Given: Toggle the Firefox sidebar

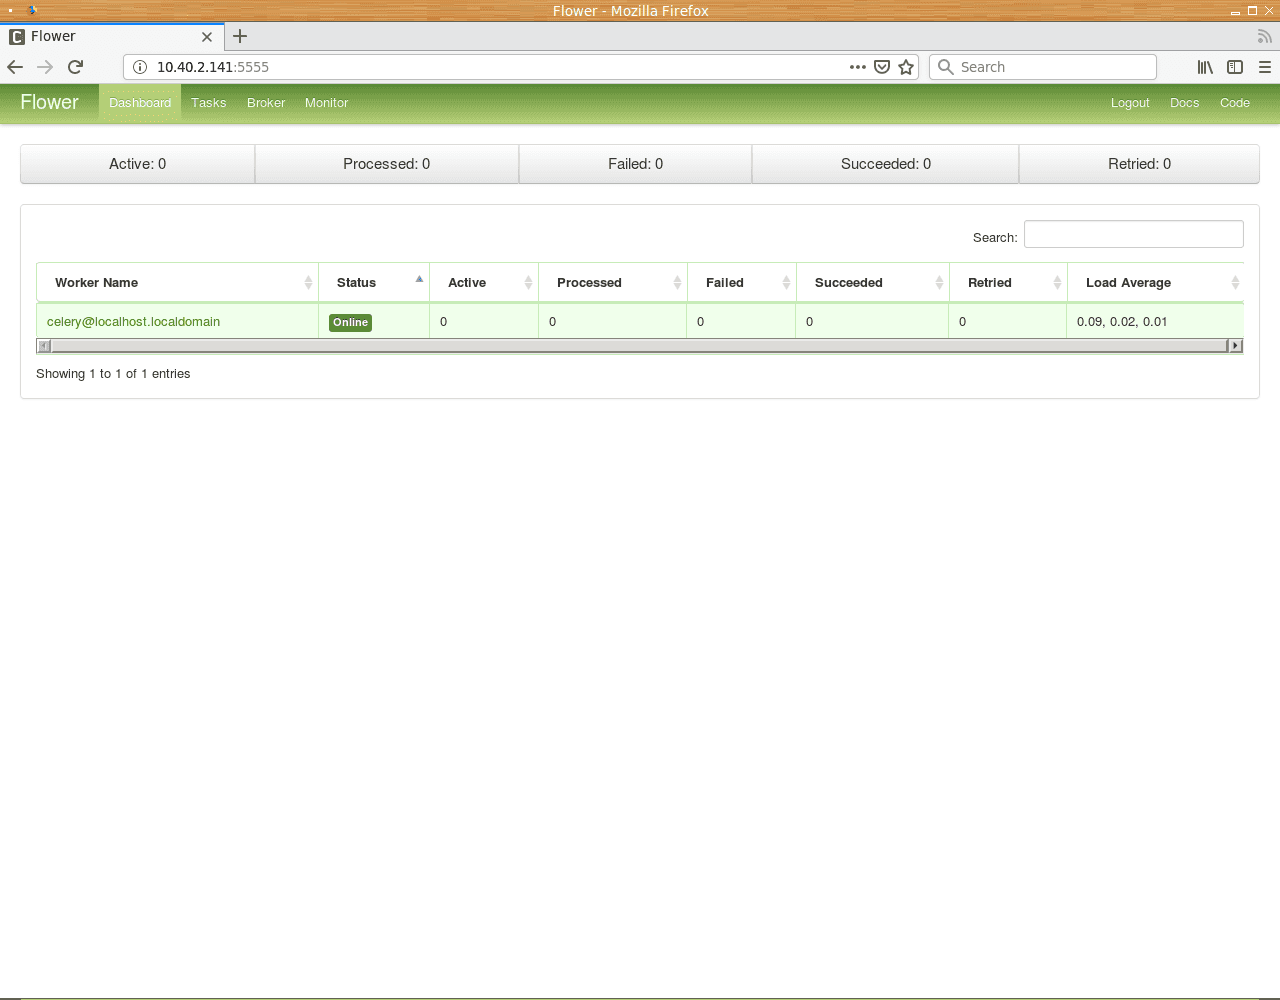Looking at the screenshot, I should coord(1235,67).
